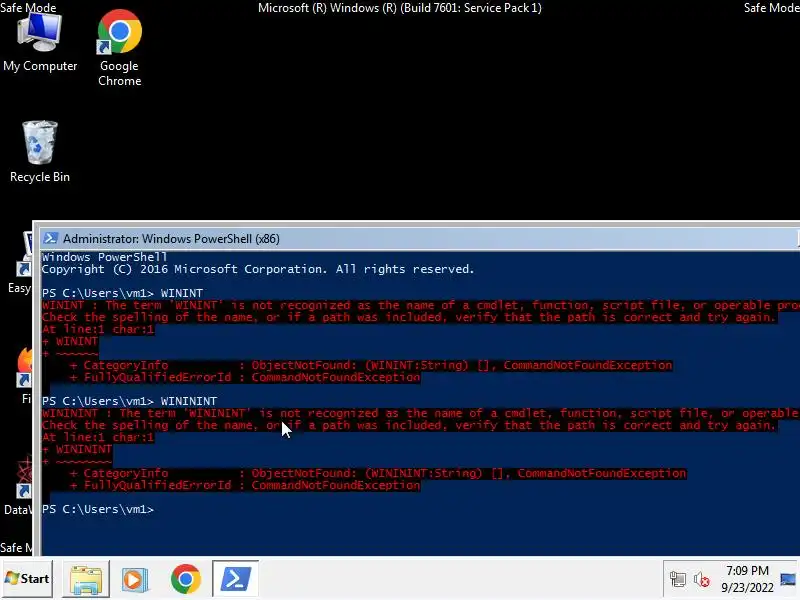The height and width of the screenshot is (600, 800).
Task: Click the last 'PS C:\Users\vm1>' prompt line
Action: [x=97, y=509]
